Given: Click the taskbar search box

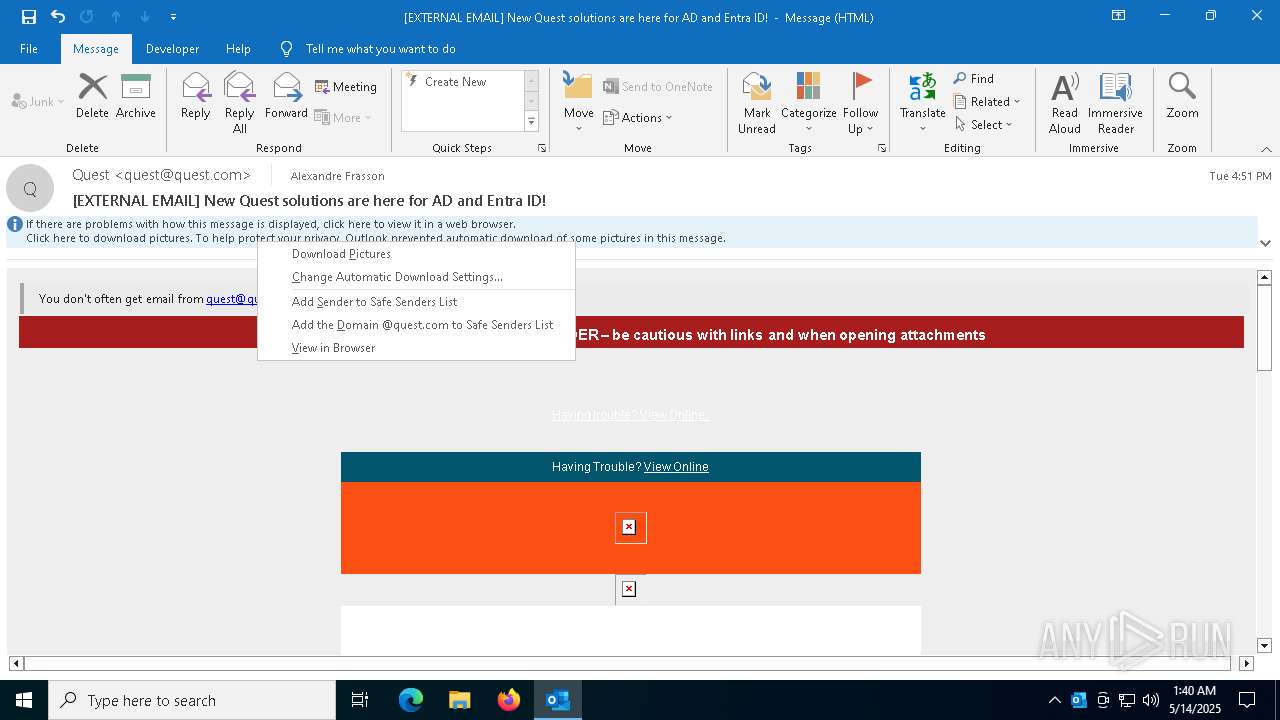Looking at the screenshot, I should [x=192, y=700].
